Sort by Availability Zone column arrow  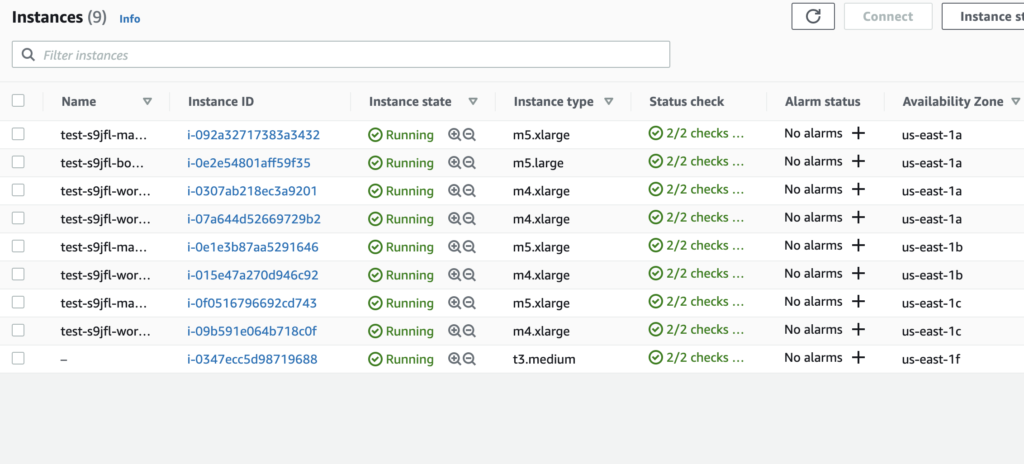coord(1015,102)
